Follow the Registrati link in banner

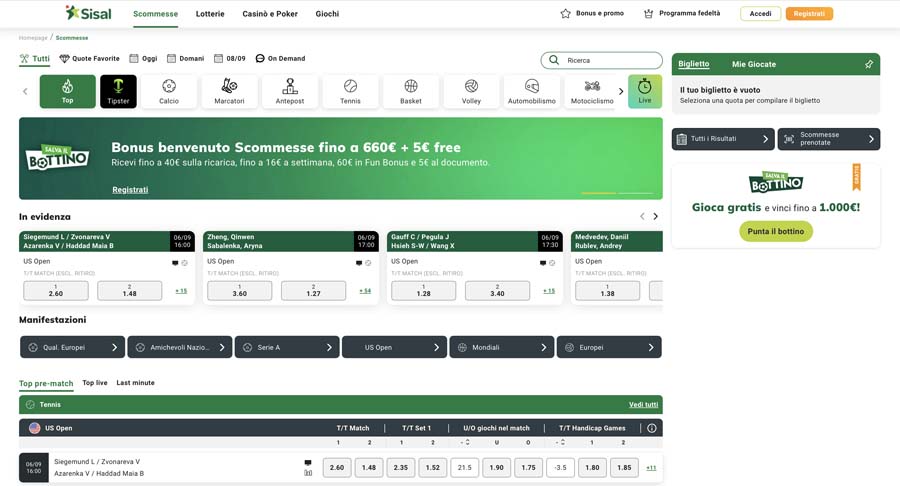[130, 190]
